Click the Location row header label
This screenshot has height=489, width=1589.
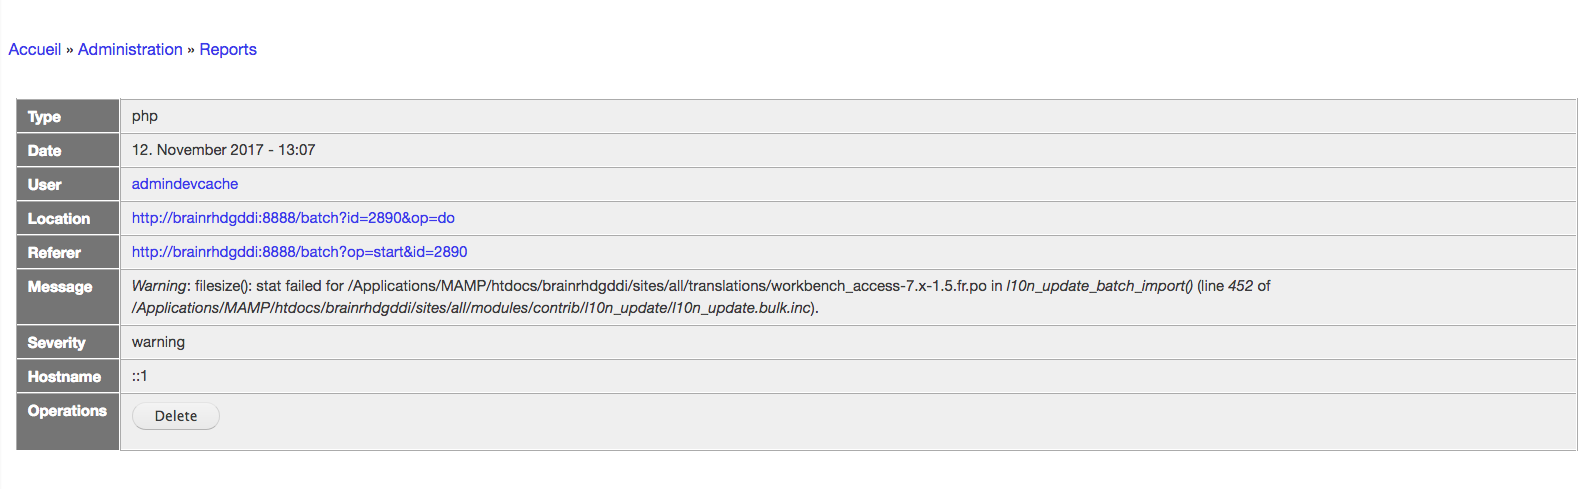pos(59,218)
